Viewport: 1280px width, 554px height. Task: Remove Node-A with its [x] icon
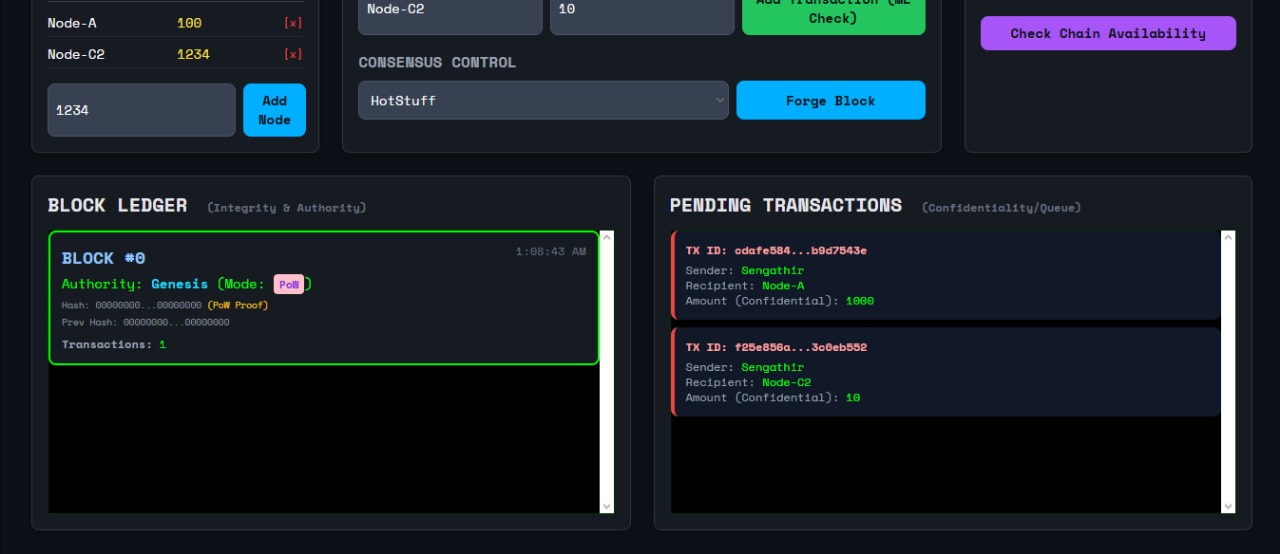point(293,23)
